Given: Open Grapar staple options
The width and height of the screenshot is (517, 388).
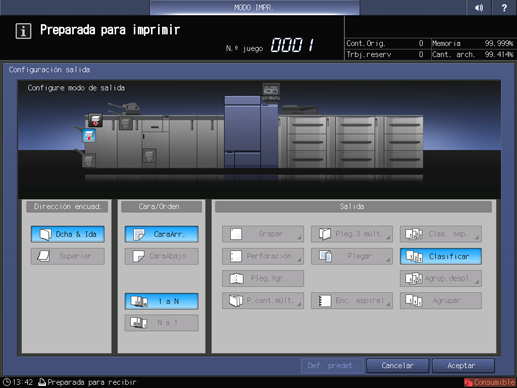Looking at the screenshot, I should click(x=263, y=234).
